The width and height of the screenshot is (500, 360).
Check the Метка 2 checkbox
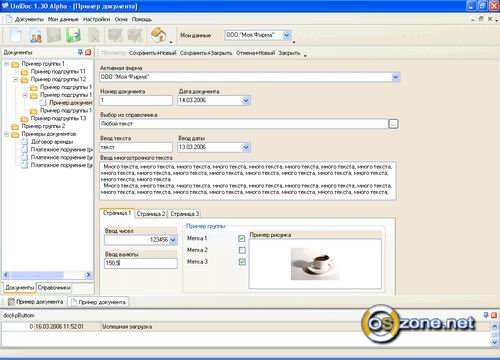[x=242, y=250]
